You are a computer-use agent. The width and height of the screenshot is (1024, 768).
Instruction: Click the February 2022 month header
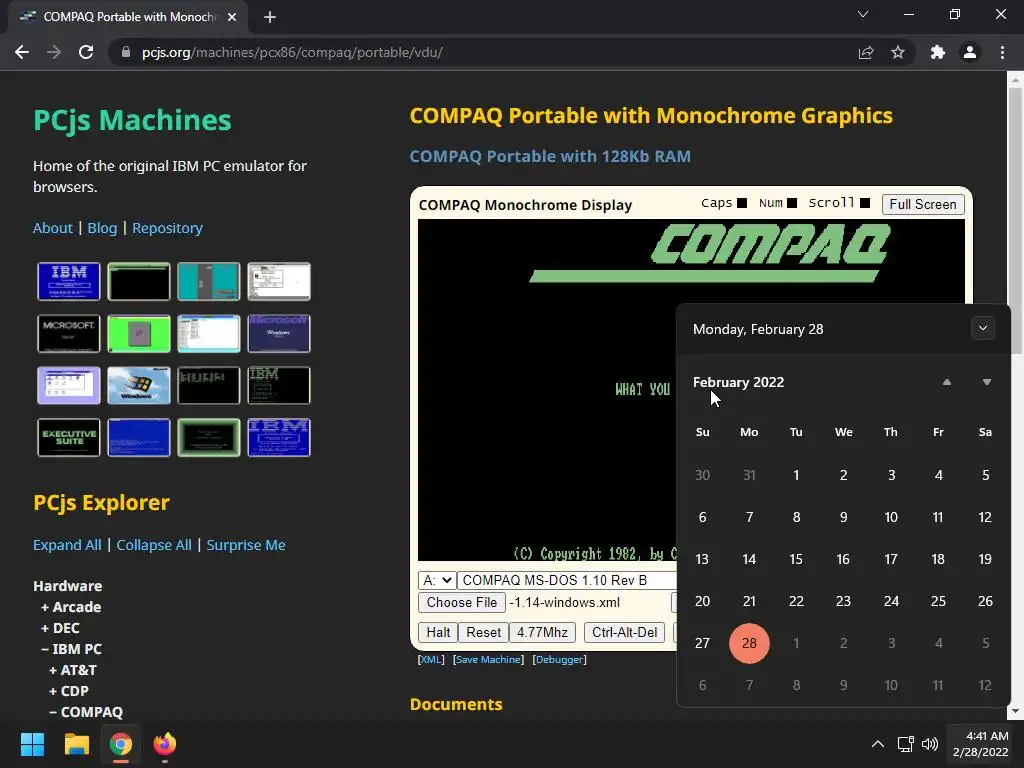tap(738, 382)
